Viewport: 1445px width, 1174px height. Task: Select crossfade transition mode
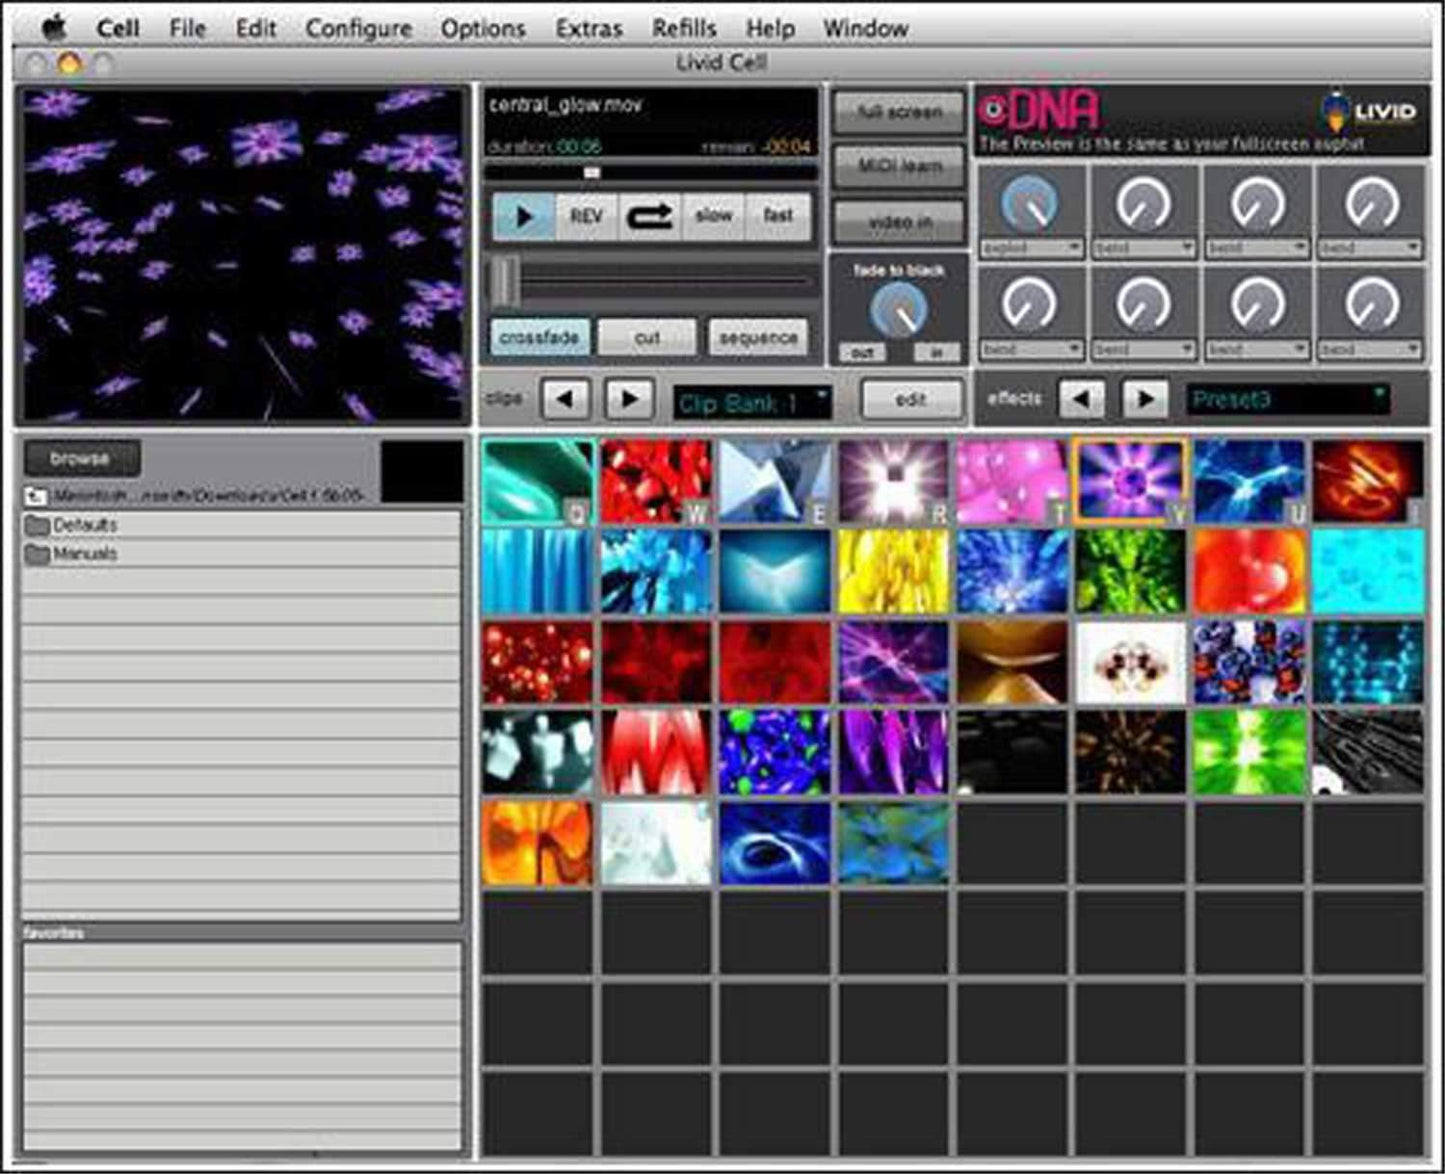[x=540, y=338]
